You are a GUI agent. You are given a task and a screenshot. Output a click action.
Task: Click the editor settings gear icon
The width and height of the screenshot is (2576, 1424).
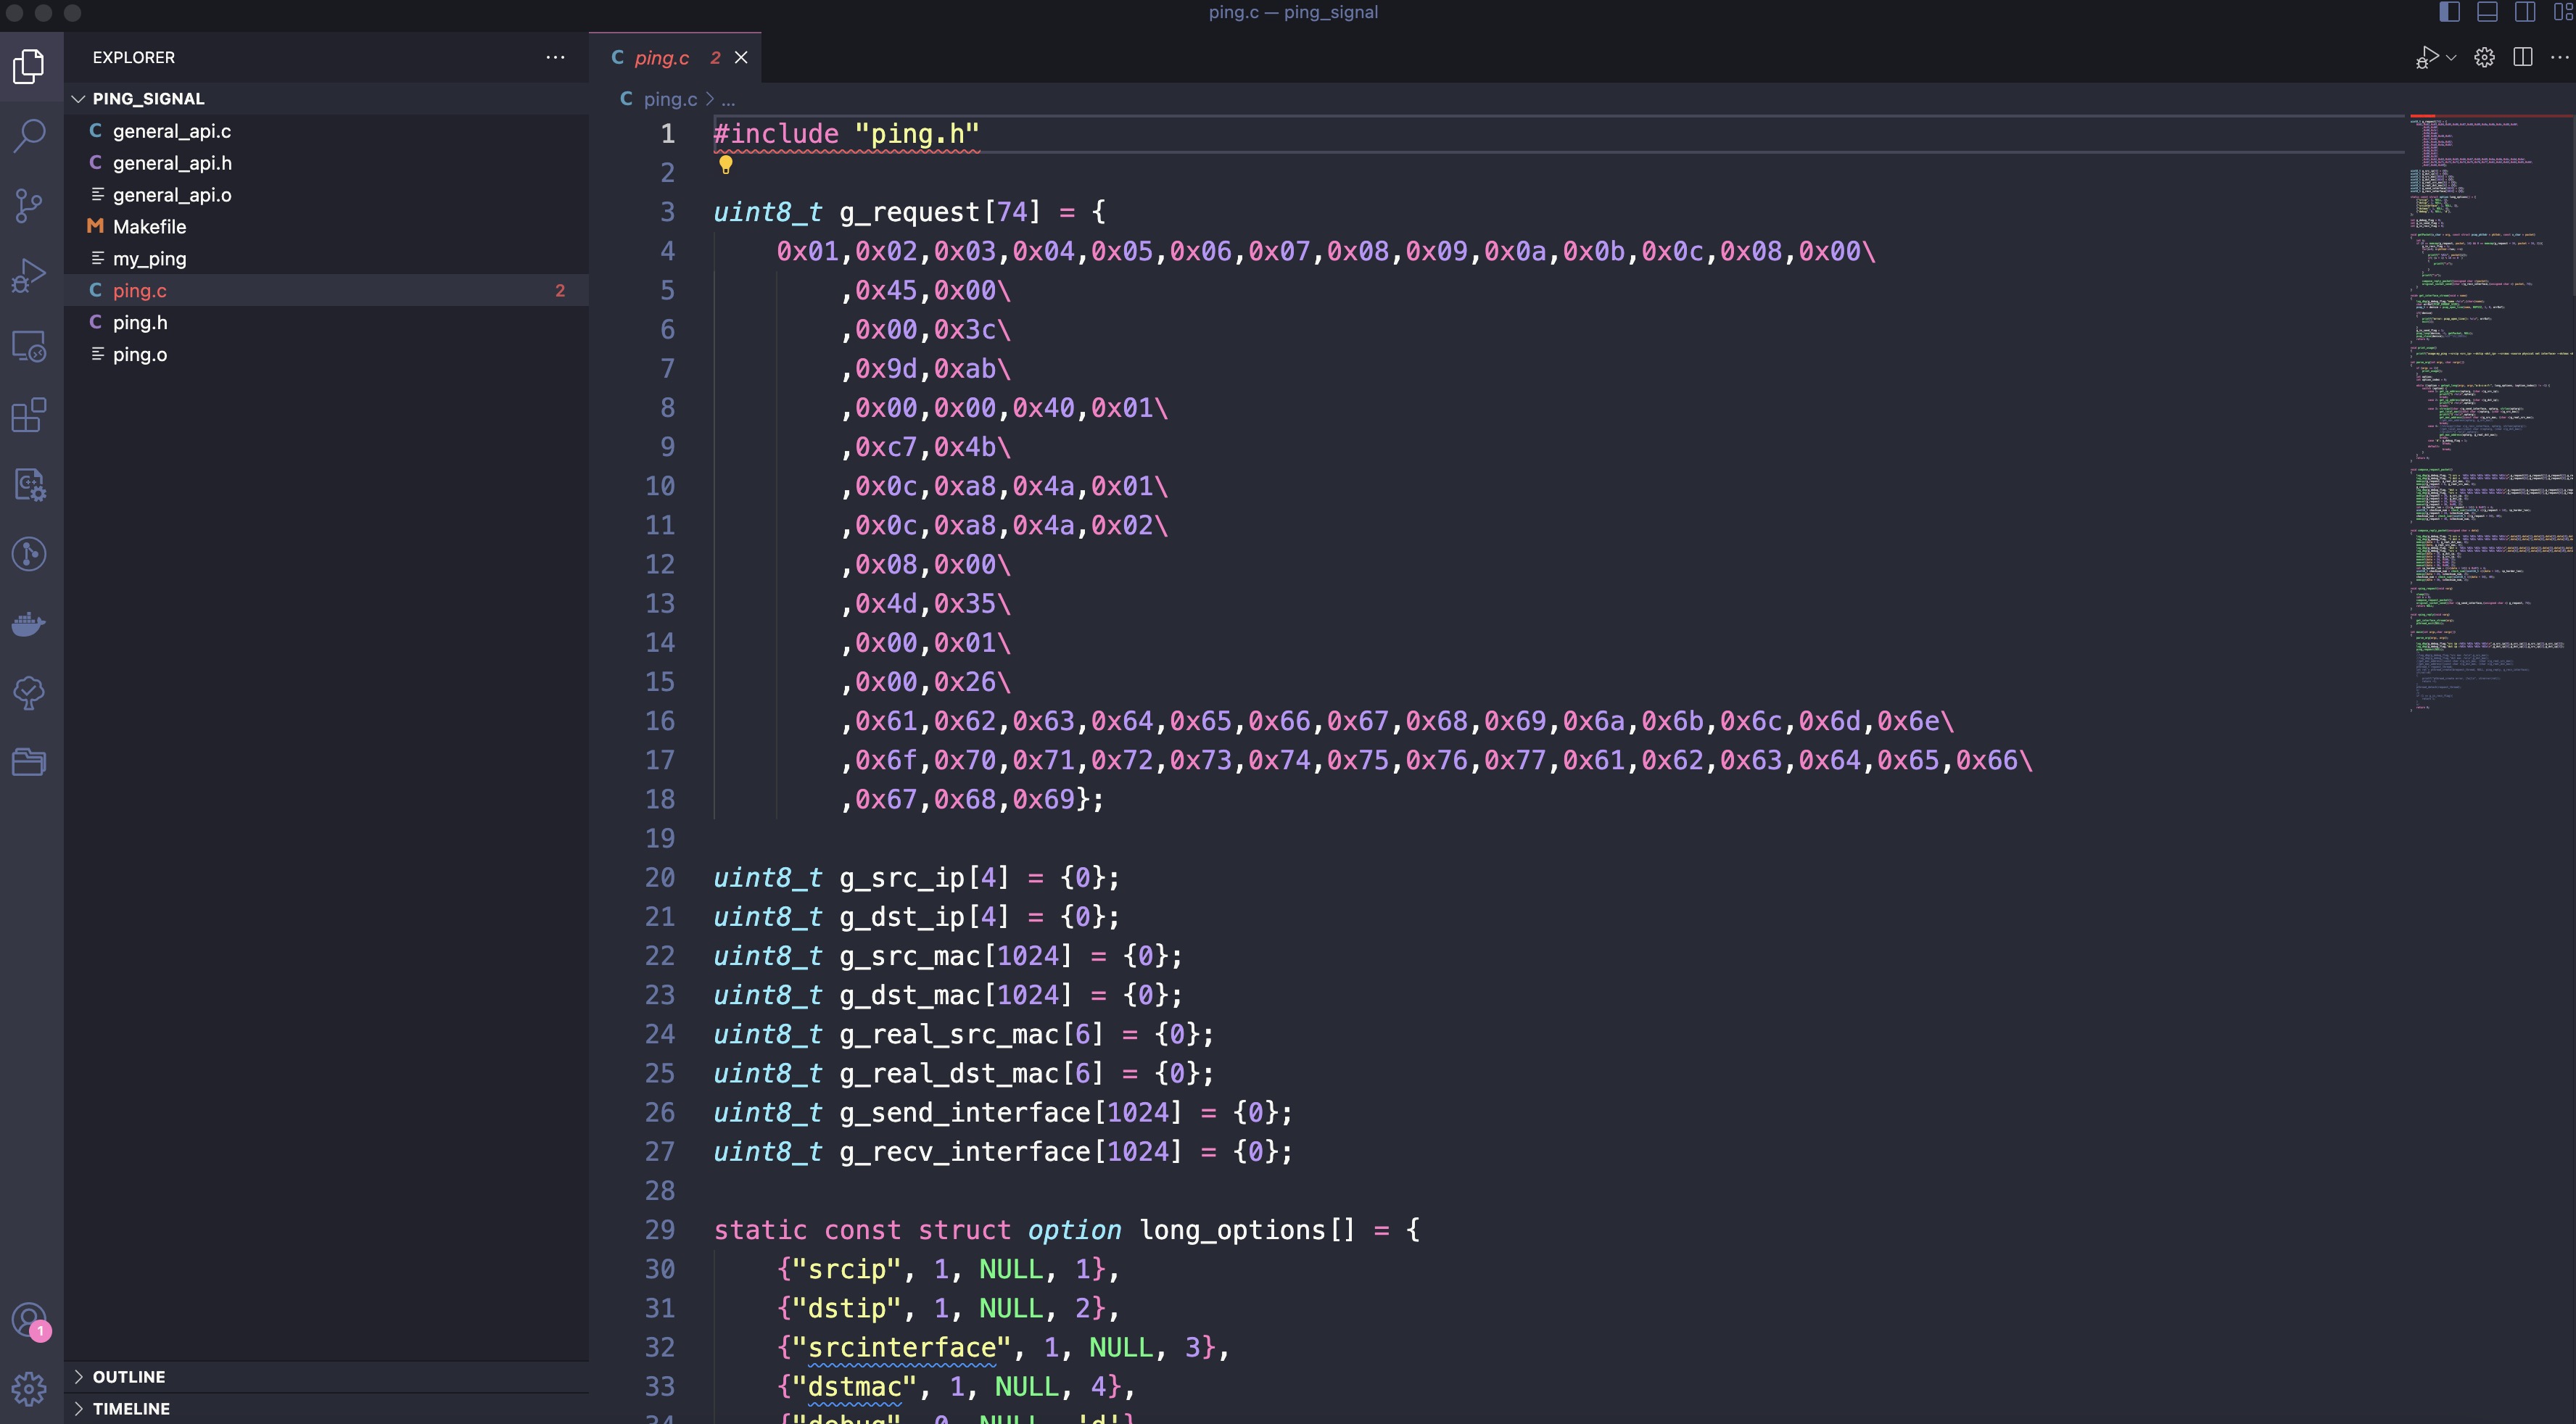pos(2484,57)
